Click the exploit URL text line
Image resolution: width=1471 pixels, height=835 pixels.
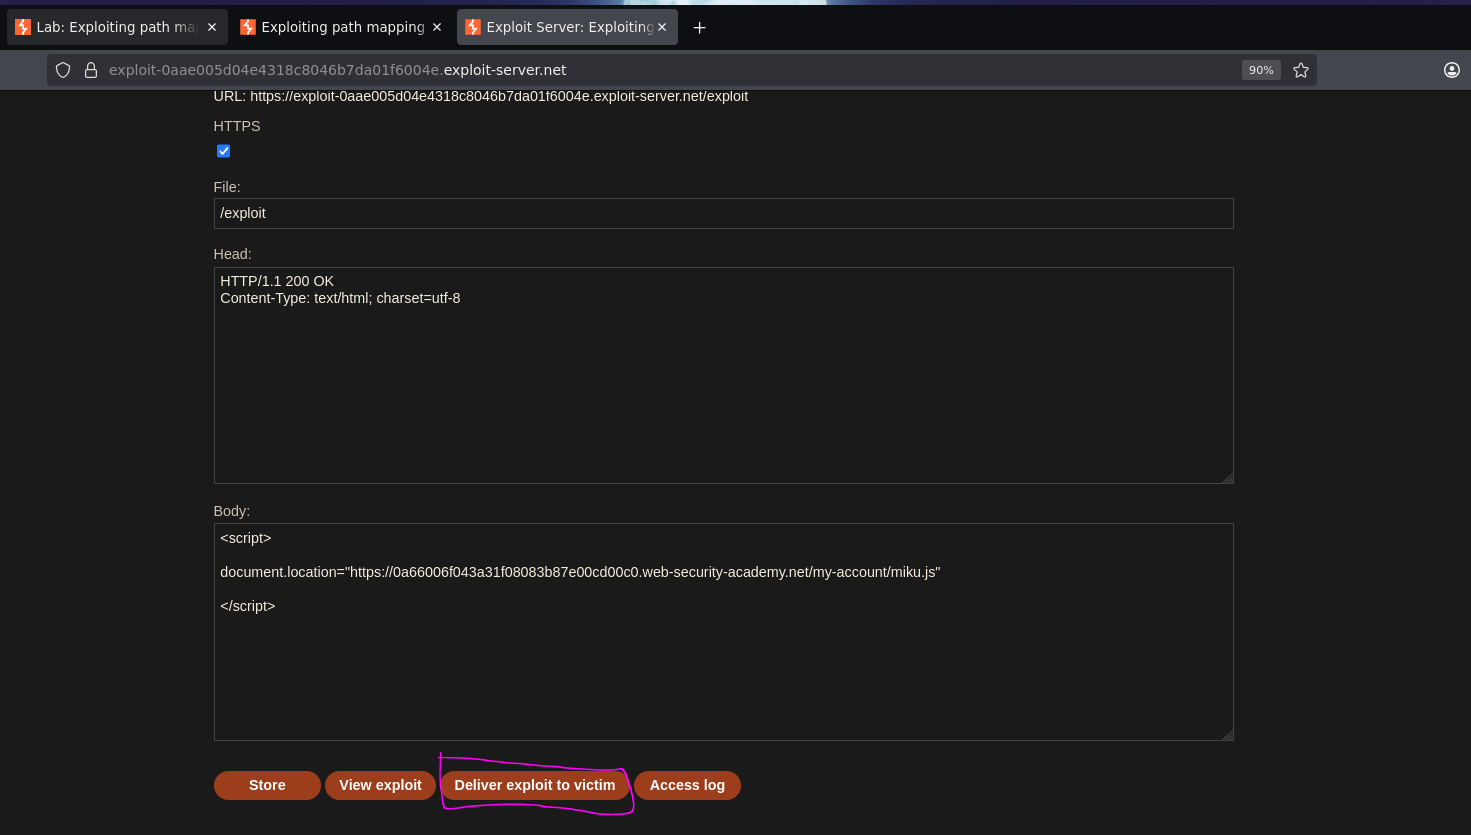[x=481, y=97]
